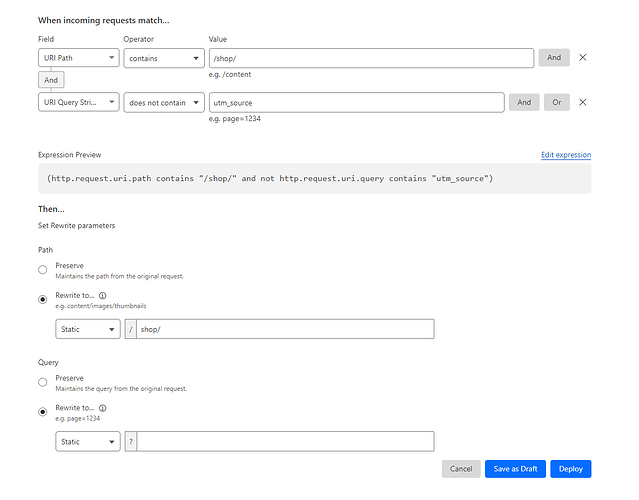Click info icon next to Query Rewrite to
Image resolution: width=639 pixels, height=500 pixels.
(x=103, y=408)
